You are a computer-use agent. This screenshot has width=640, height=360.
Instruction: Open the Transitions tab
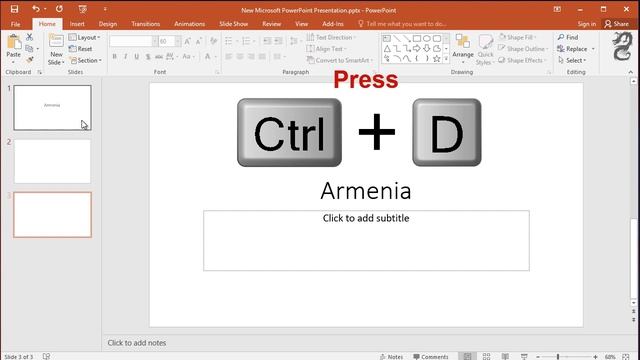[146, 24]
